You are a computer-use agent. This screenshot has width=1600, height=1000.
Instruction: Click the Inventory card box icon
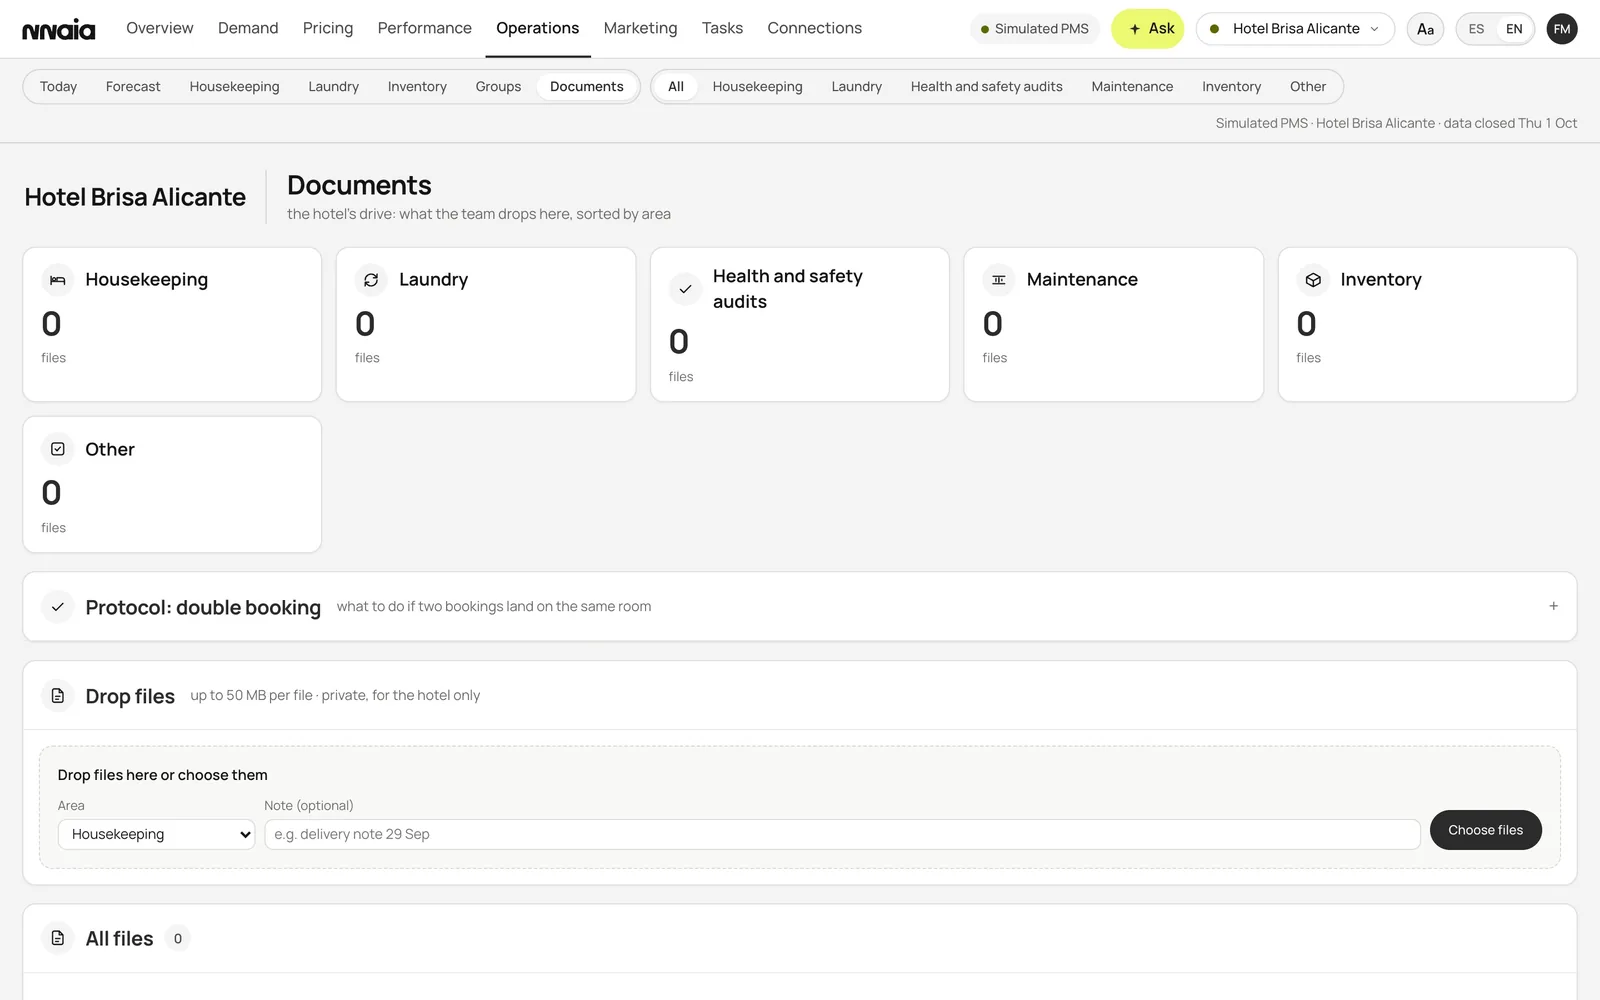tap(1313, 280)
